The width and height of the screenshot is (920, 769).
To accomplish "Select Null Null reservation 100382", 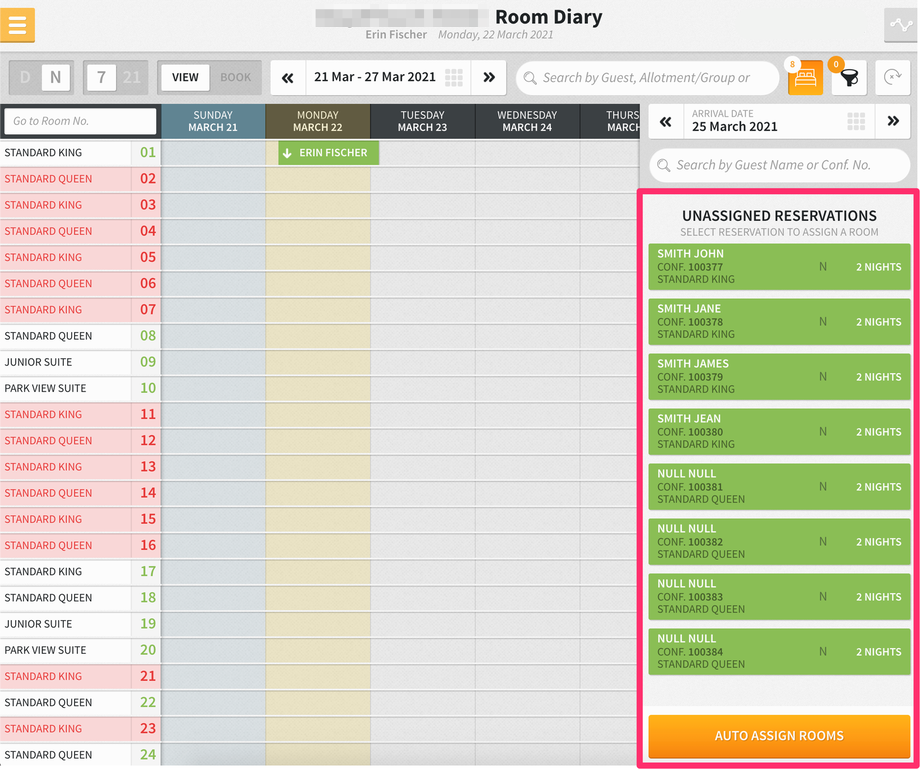I will point(779,541).
